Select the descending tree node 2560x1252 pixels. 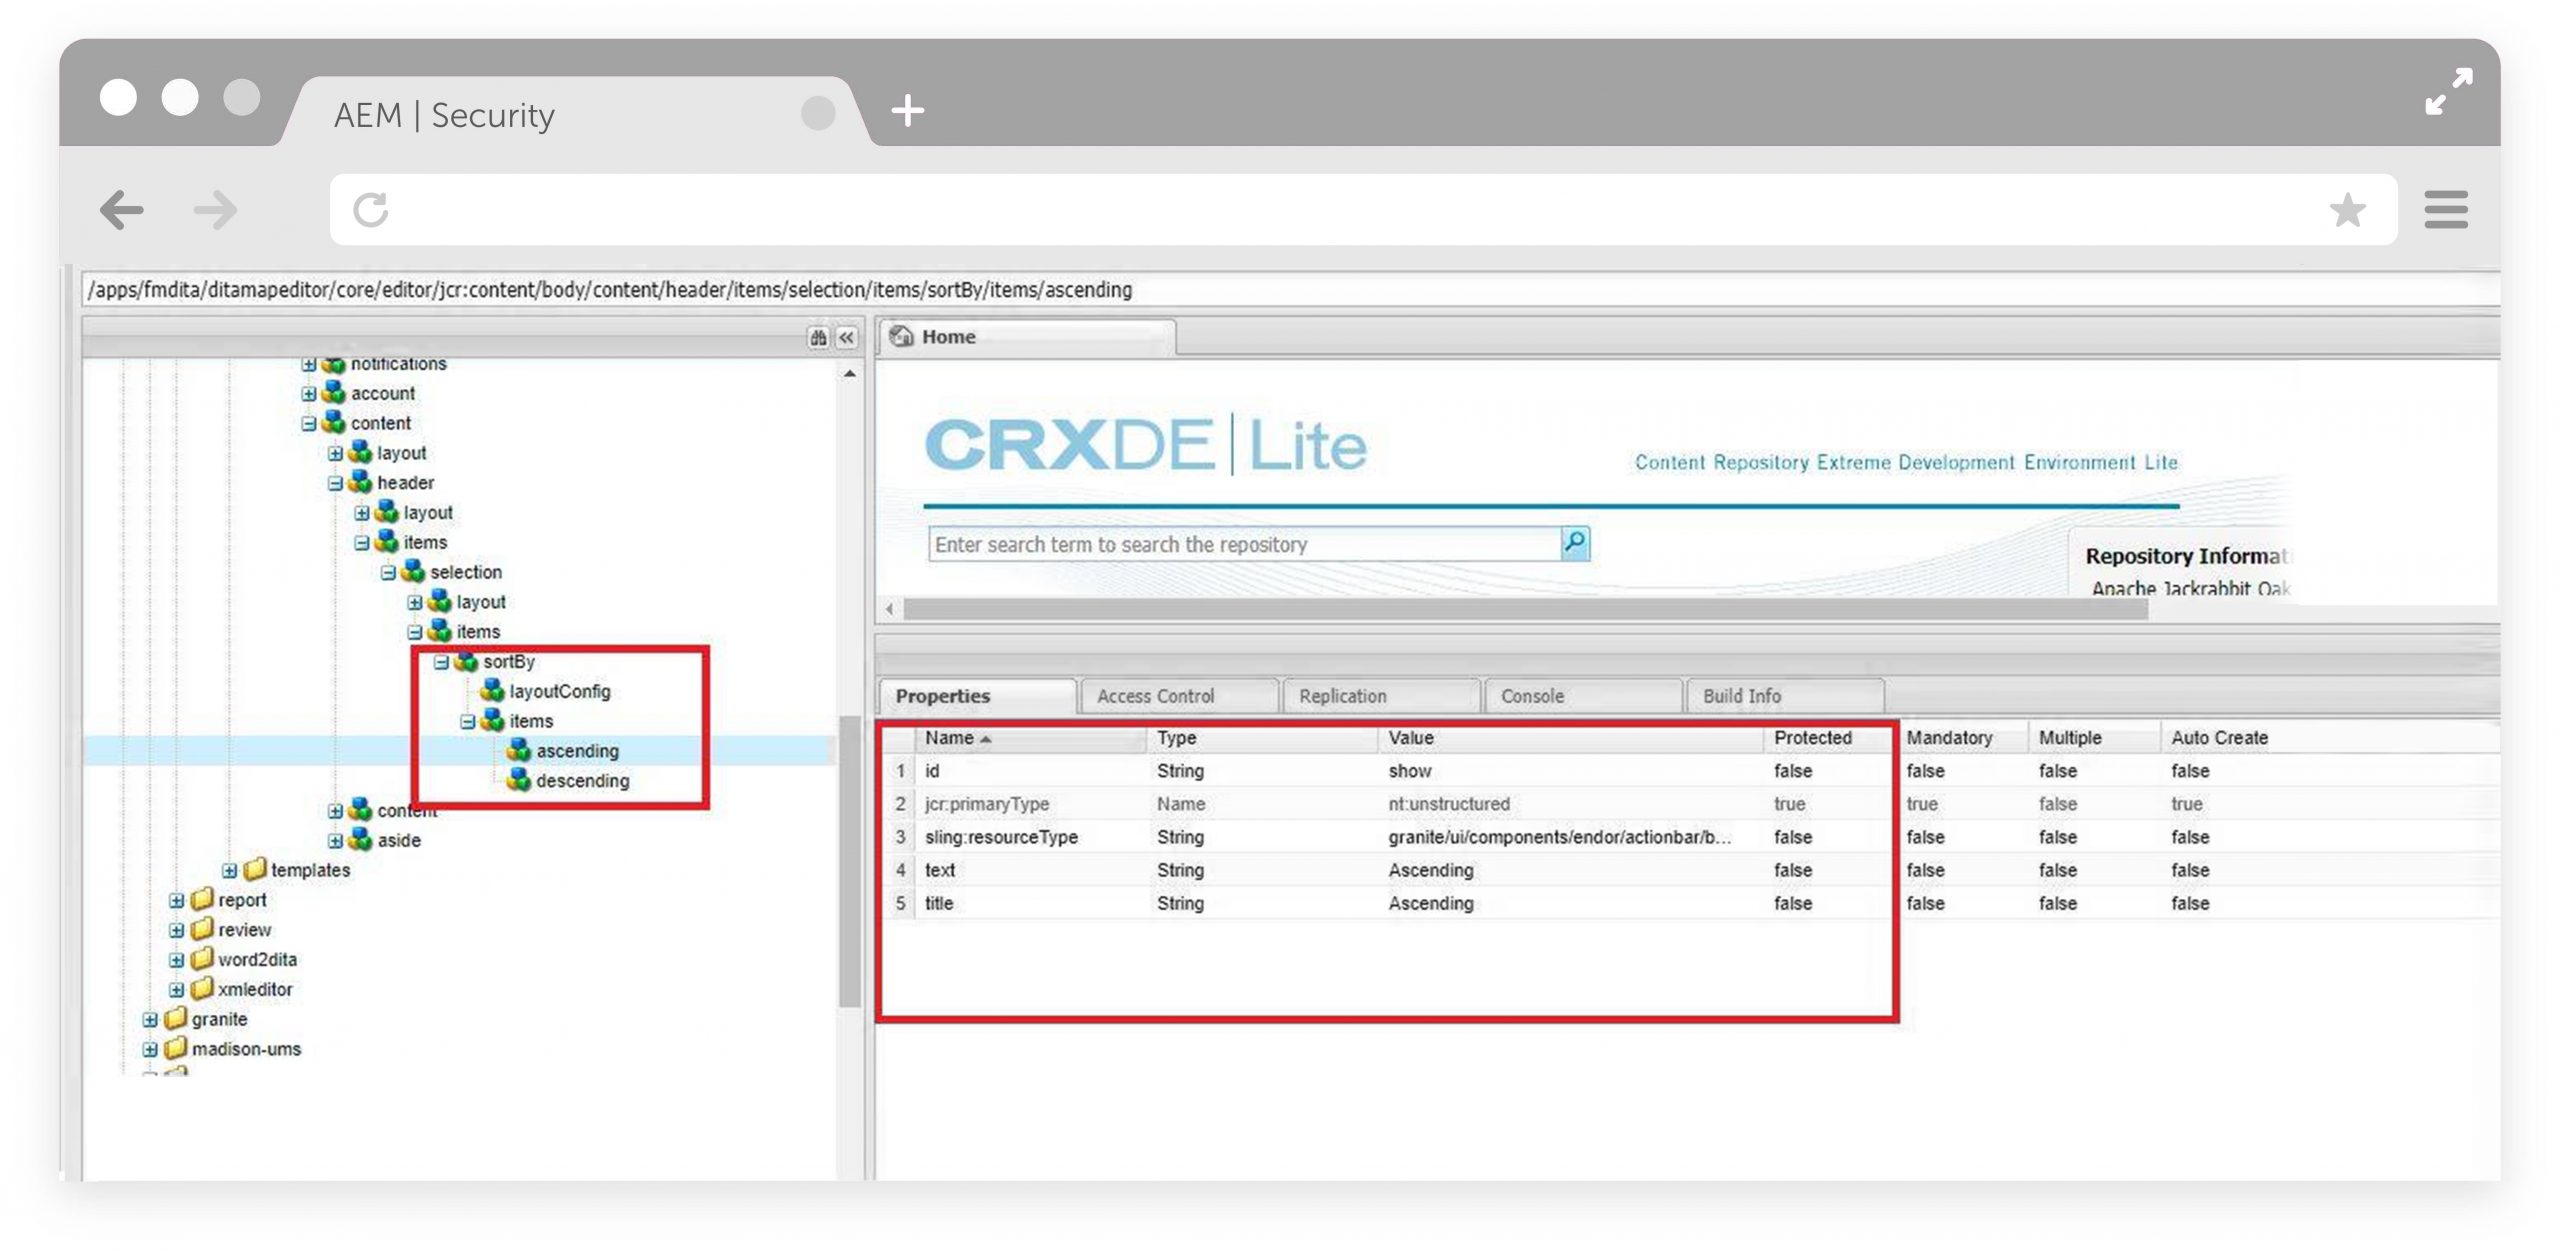(x=582, y=780)
